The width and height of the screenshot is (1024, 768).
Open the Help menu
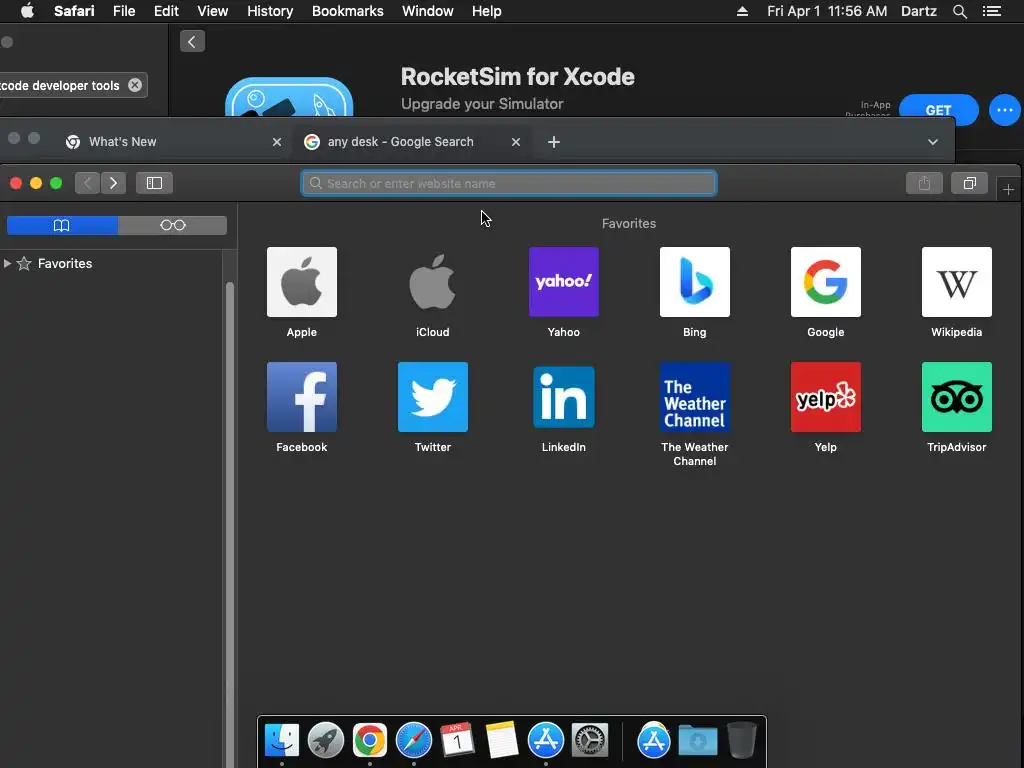coord(487,11)
